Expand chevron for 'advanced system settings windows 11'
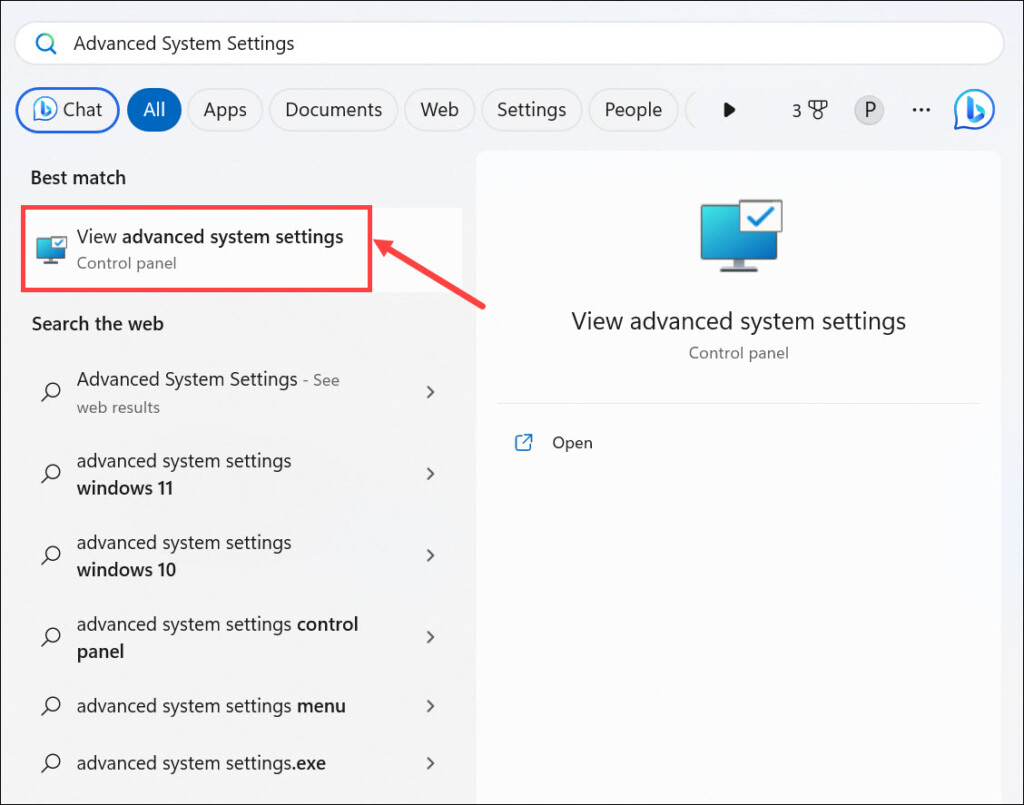Image resolution: width=1024 pixels, height=805 pixels. coord(431,474)
